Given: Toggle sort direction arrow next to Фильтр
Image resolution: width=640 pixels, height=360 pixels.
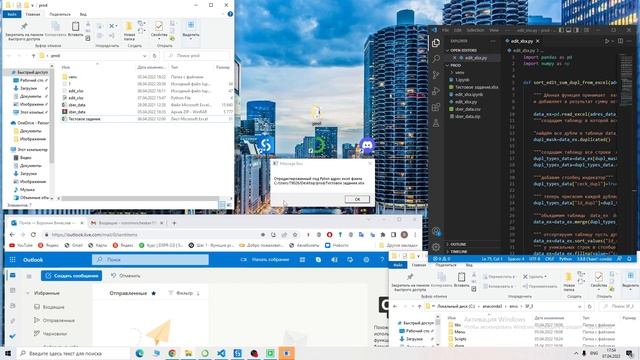Looking at the screenshot, I should (198, 293).
